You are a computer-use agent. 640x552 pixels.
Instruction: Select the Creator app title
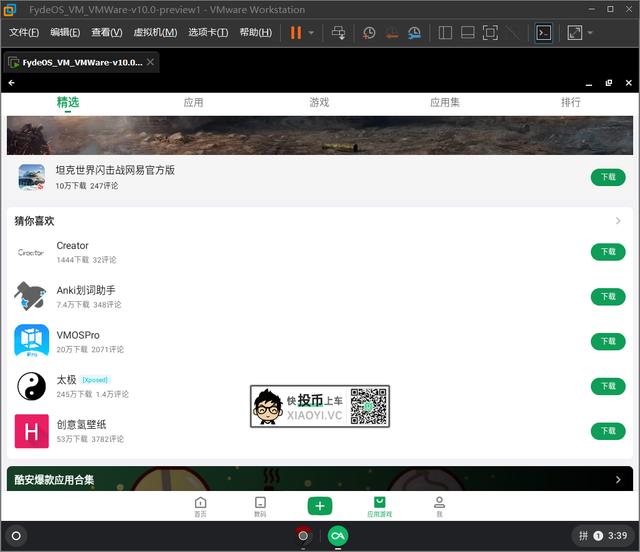[x=72, y=246]
